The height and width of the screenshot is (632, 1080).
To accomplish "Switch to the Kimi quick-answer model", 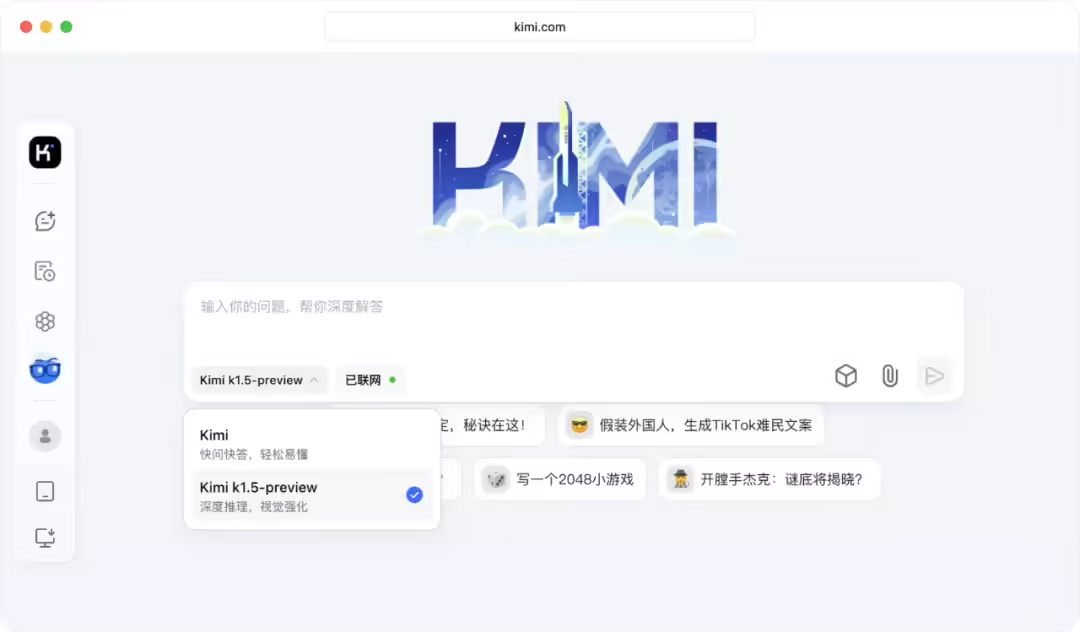I will [310, 442].
